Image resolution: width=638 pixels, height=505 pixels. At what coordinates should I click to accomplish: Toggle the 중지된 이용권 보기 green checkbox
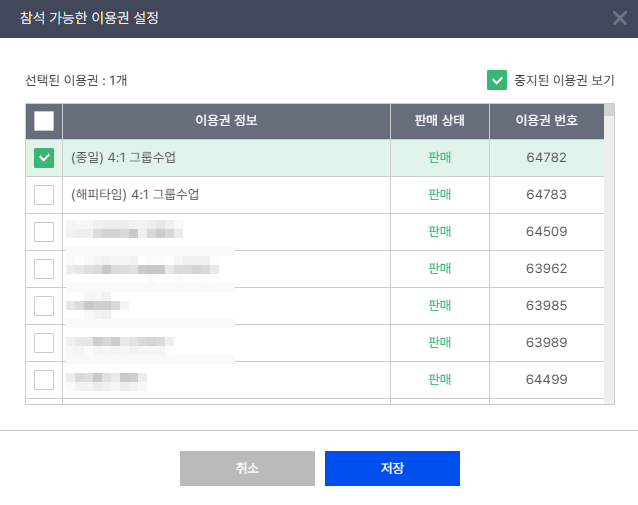(x=497, y=80)
